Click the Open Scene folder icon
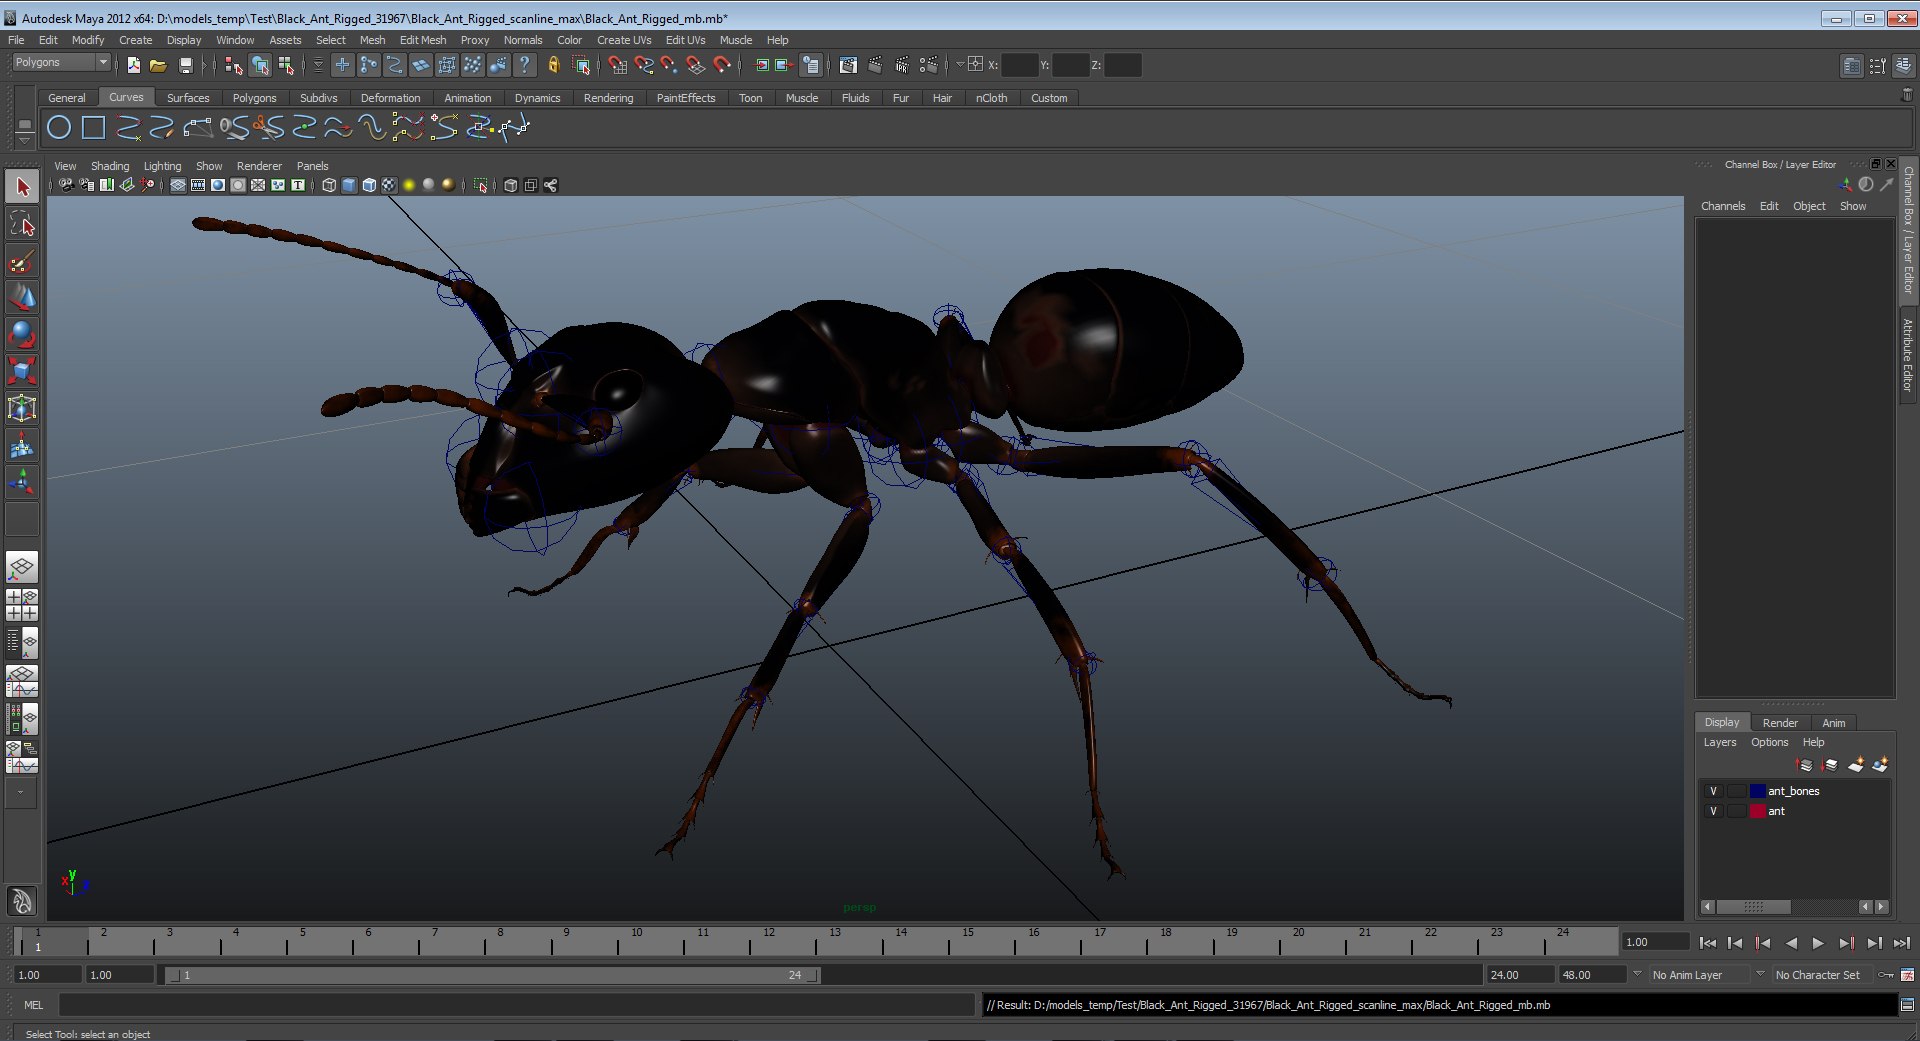This screenshot has height=1041, width=1920. [x=158, y=65]
